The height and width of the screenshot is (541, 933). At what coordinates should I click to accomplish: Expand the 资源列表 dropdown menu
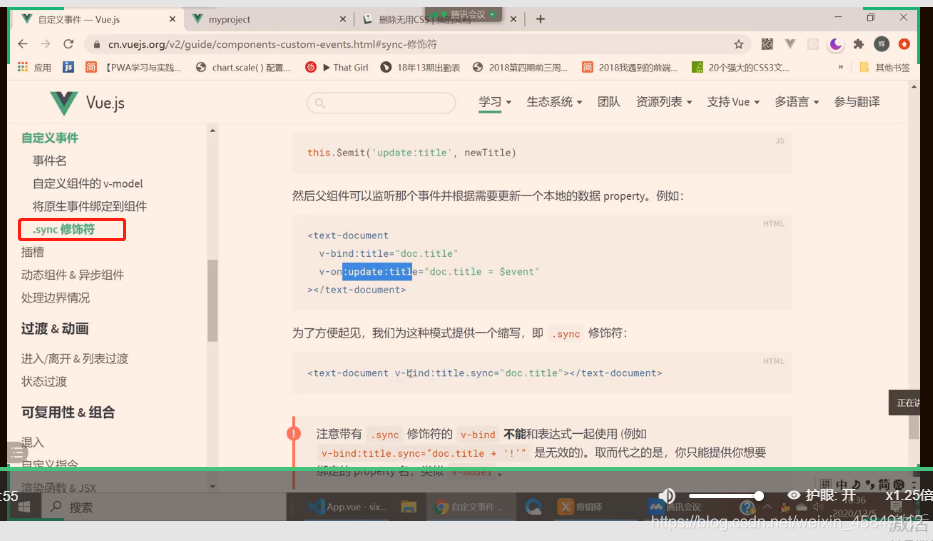tap(663, 102)
